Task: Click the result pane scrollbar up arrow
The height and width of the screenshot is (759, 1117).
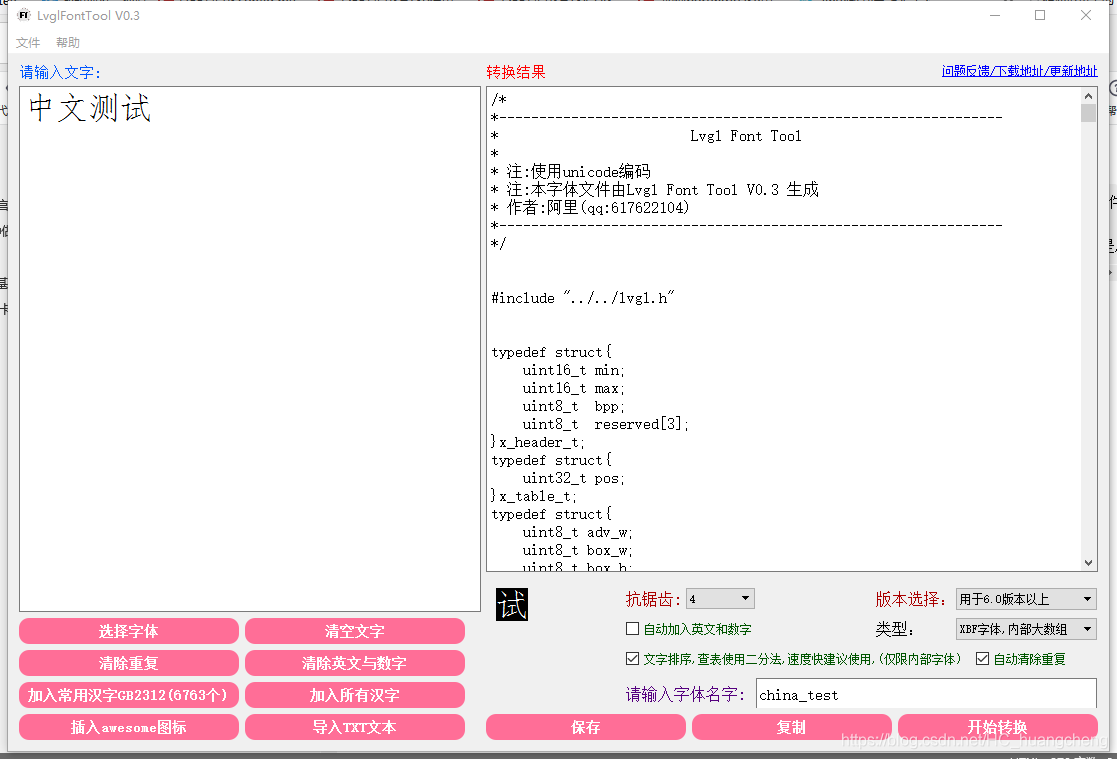Action: click(1088, 95)
